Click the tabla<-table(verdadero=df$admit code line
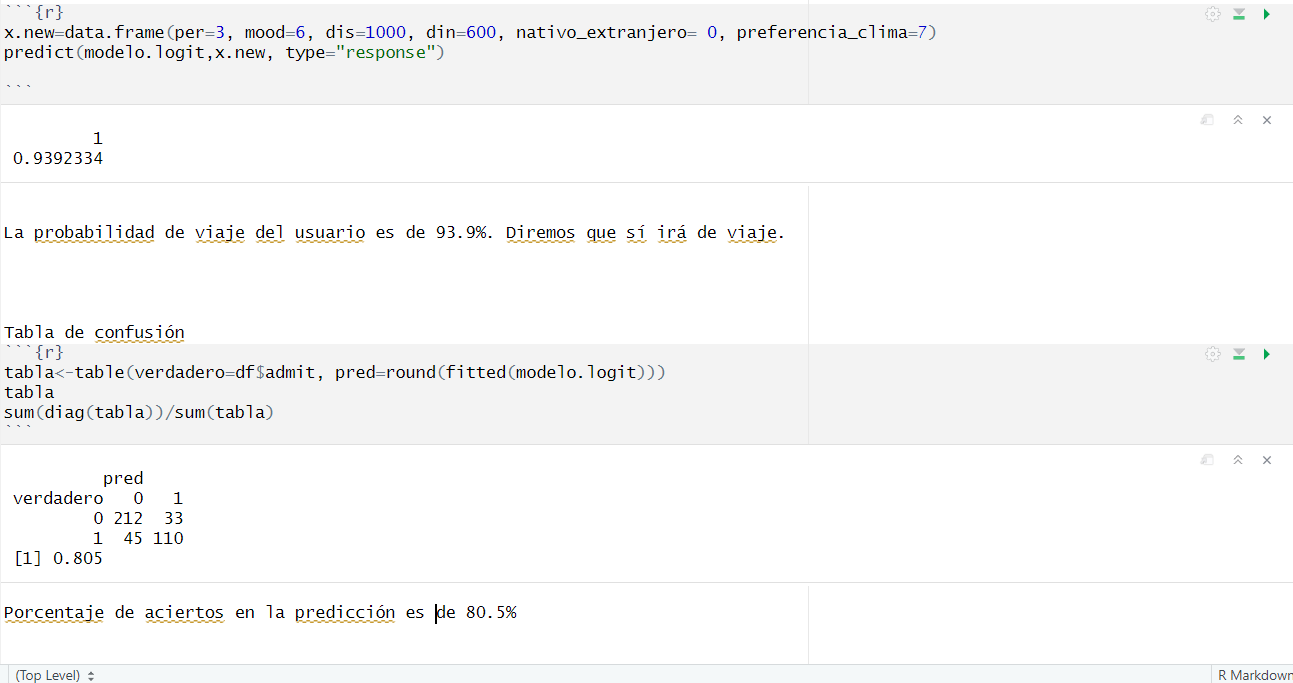The height and width of the screenshot is (683, 1293). 335,372
